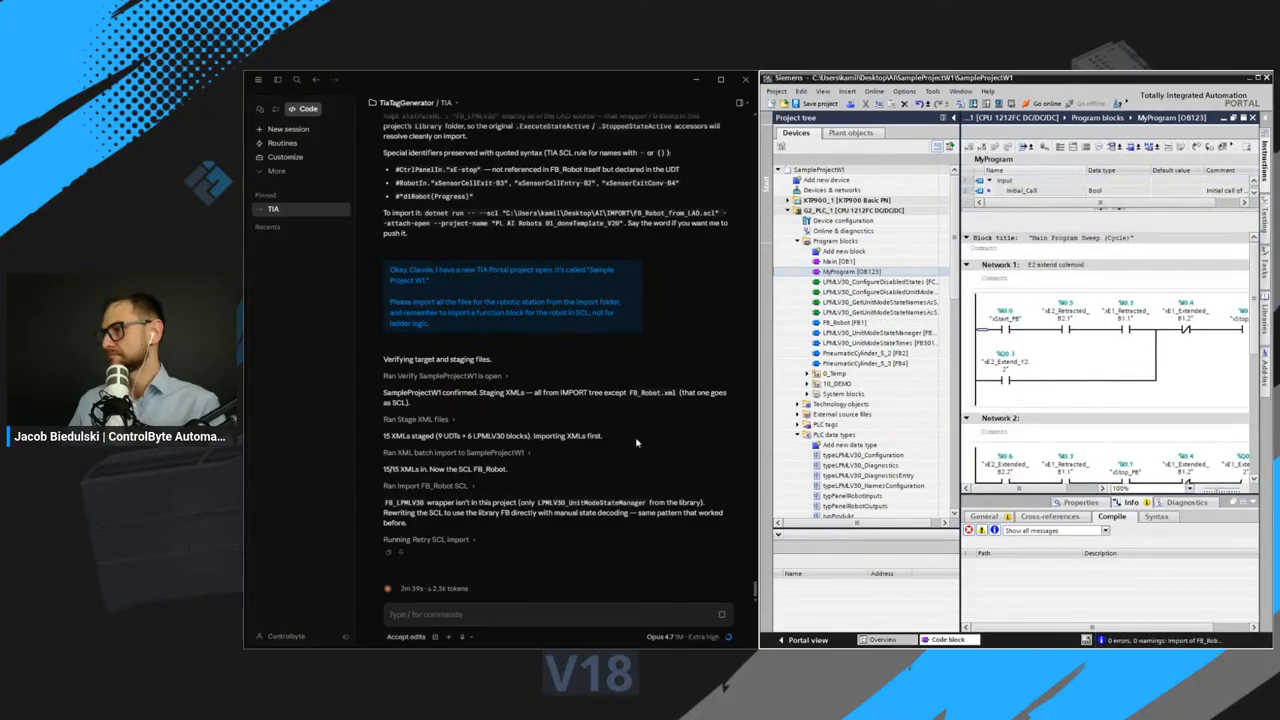The height and width of the screenshot is (720, 1280).
Task: Click Portal view at bottom left
Action: 803,640
